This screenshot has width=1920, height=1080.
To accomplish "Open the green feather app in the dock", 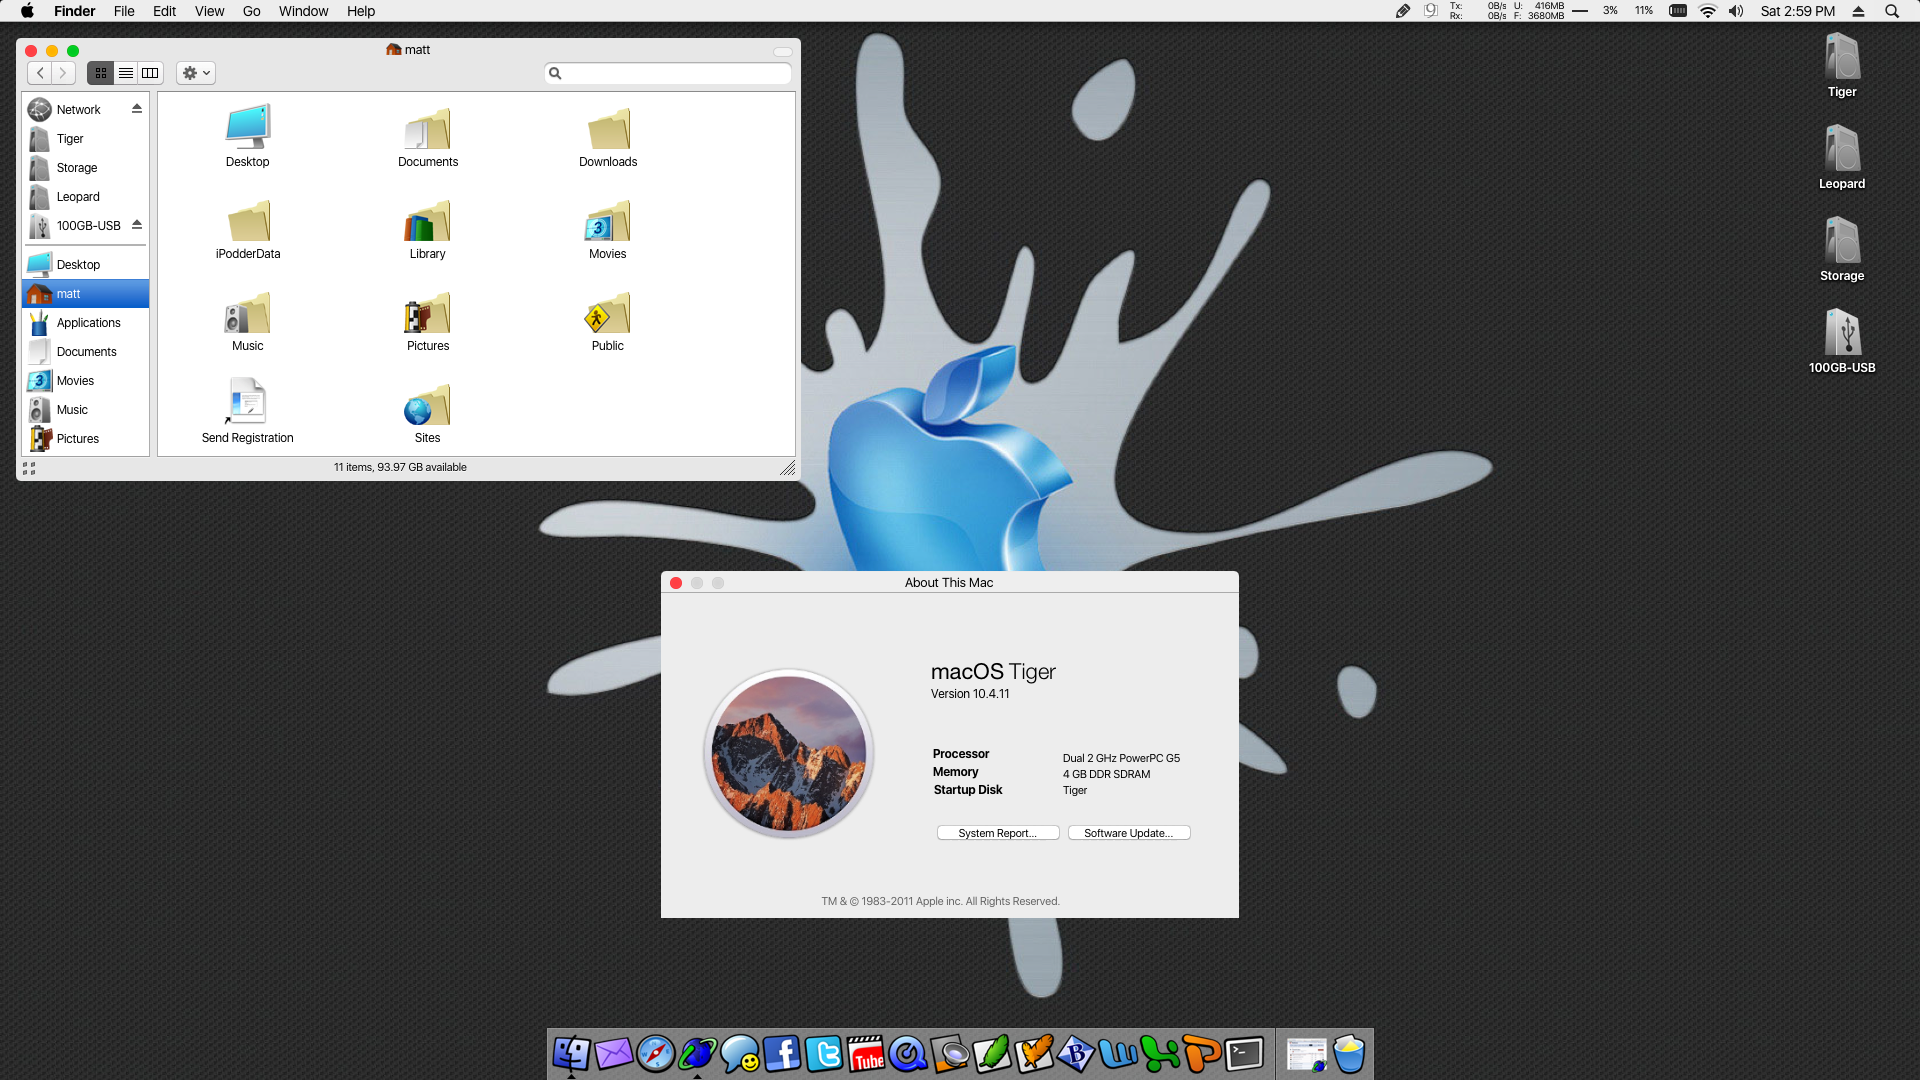I will point(991,1054).
